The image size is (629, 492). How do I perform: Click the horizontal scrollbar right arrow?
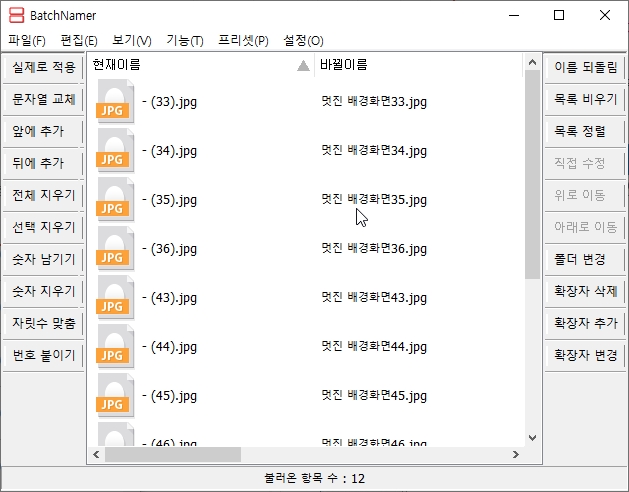[516, 454]
